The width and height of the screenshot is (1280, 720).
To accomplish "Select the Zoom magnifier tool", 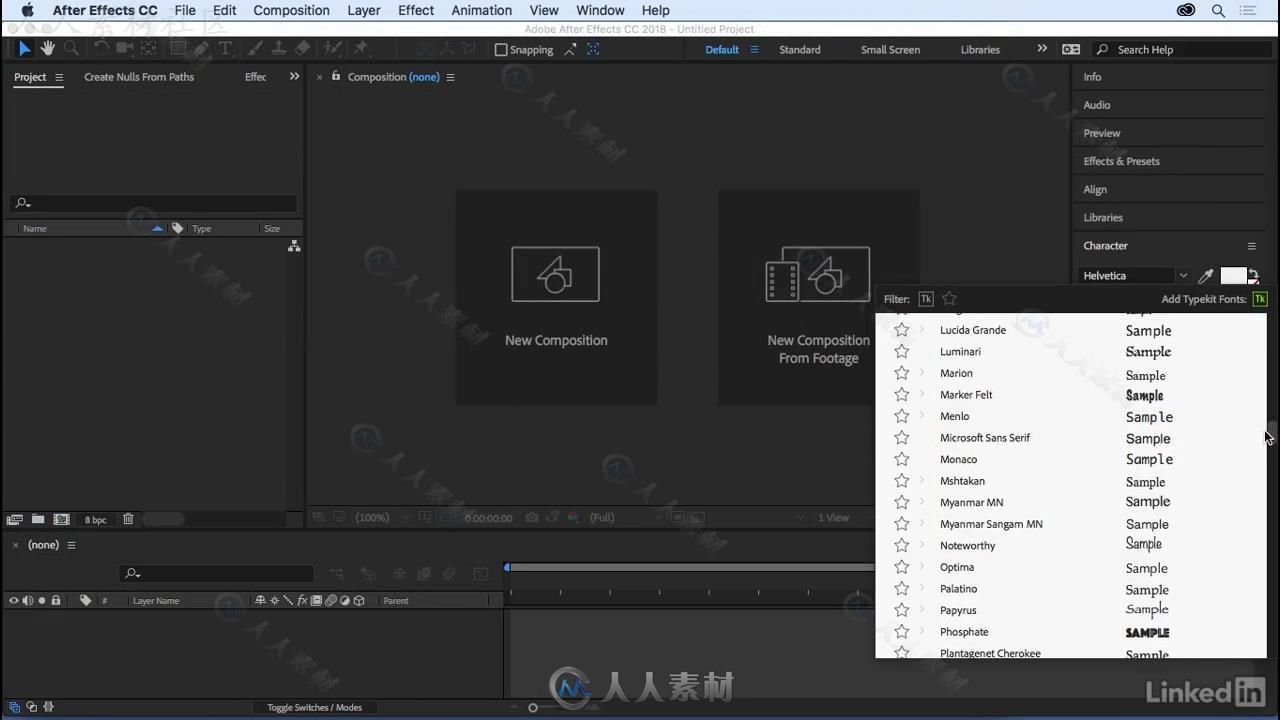I will tap(71, 48).
